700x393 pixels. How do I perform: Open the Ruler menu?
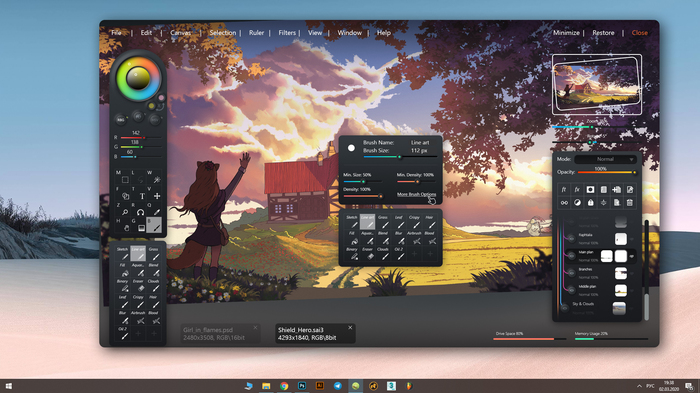tap(256, 33)
